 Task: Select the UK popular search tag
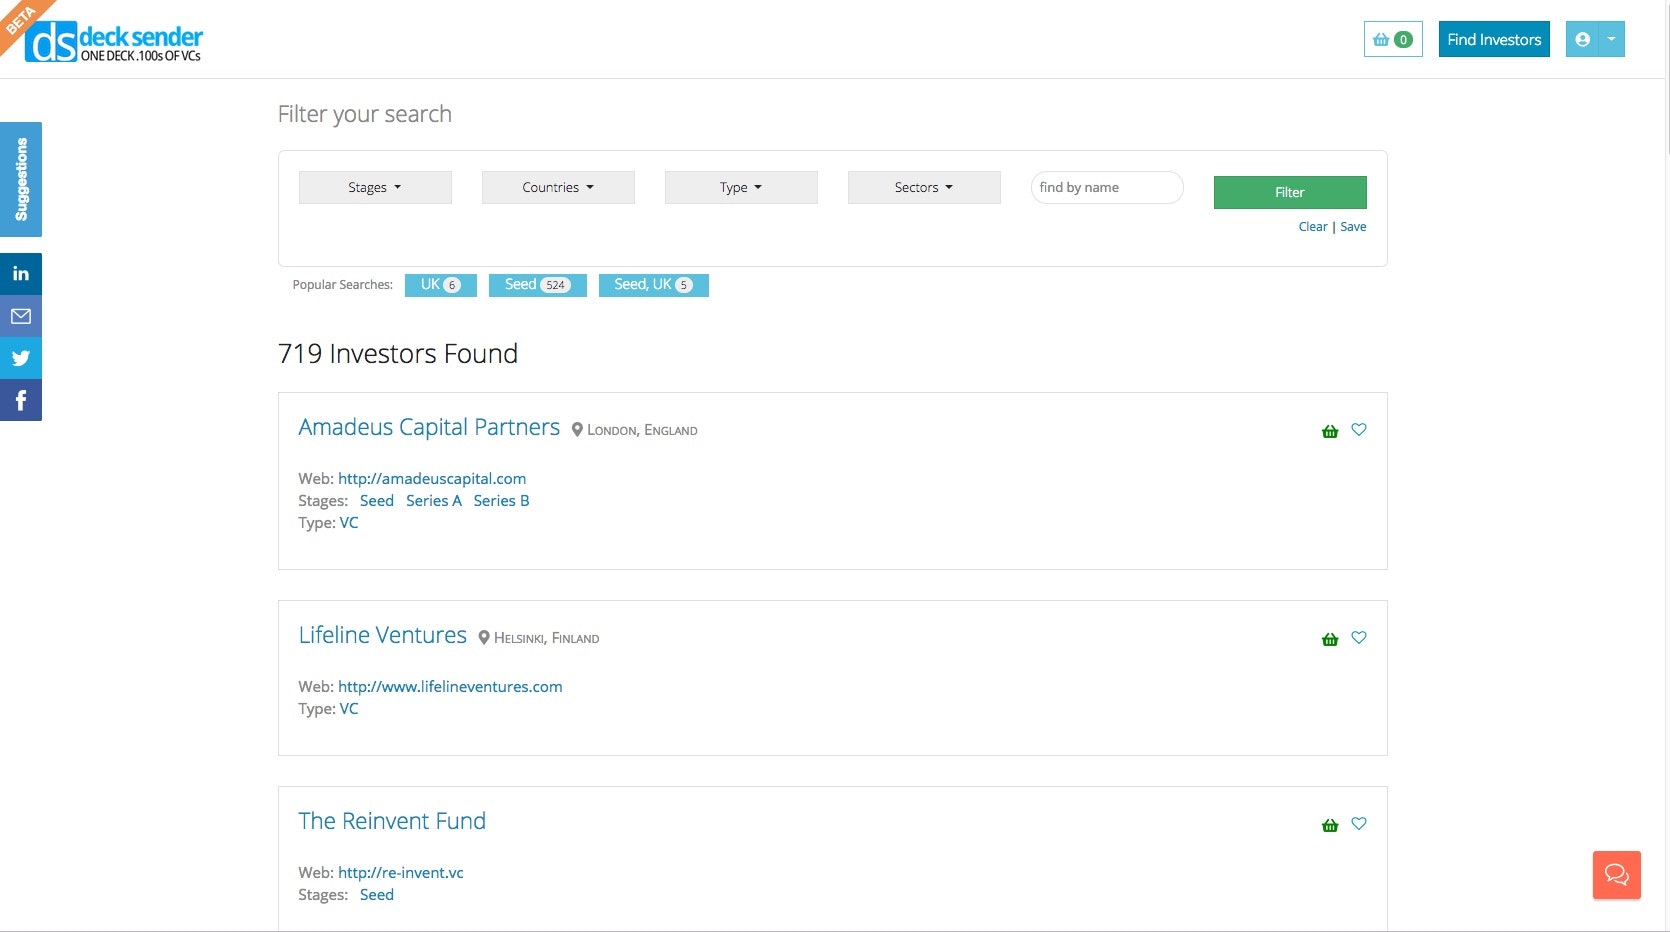(x=441, y=285)
